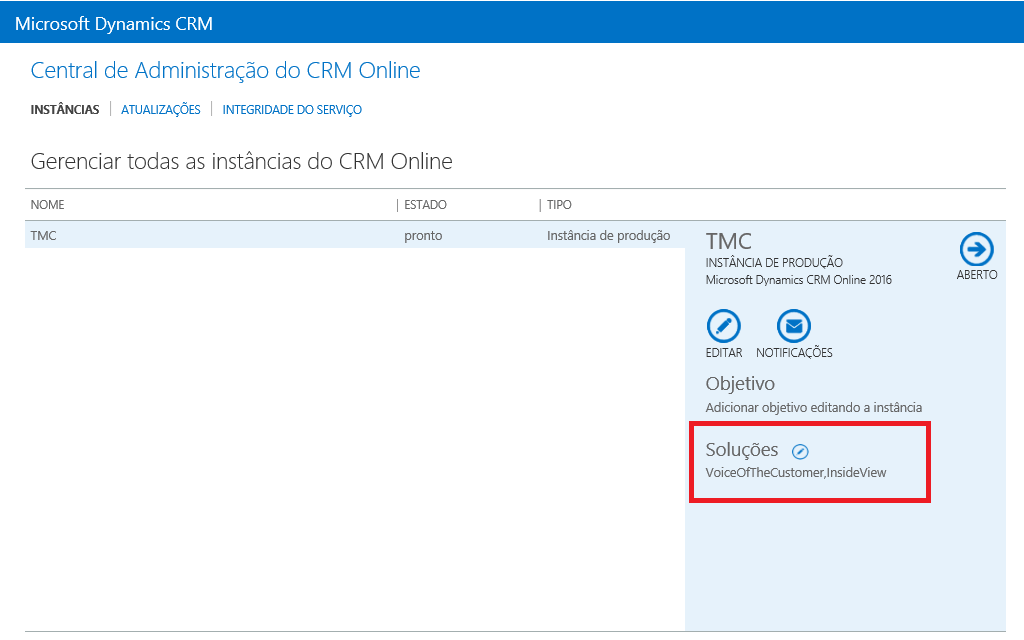Click the Editar pencil icon
1024x640 pixels.
[x=723, y=326]
